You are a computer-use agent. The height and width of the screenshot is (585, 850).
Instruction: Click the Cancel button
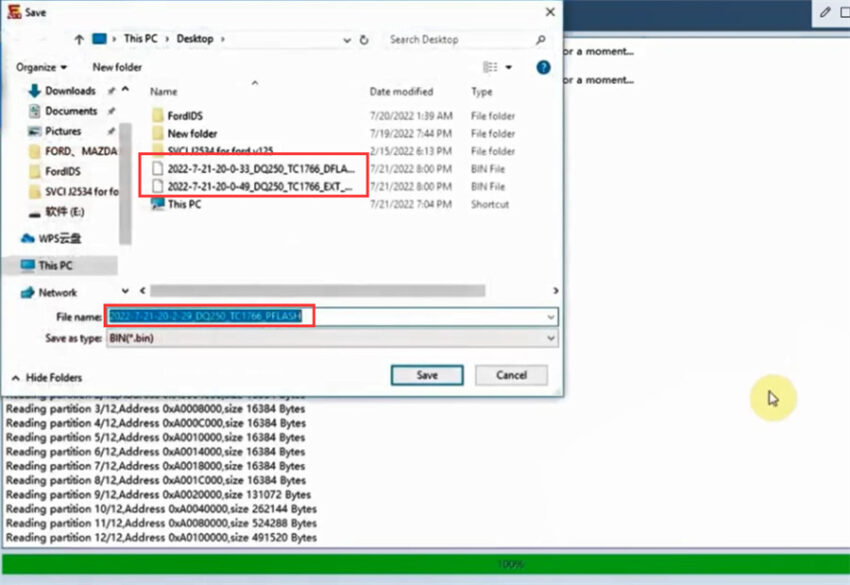(510, 375)
